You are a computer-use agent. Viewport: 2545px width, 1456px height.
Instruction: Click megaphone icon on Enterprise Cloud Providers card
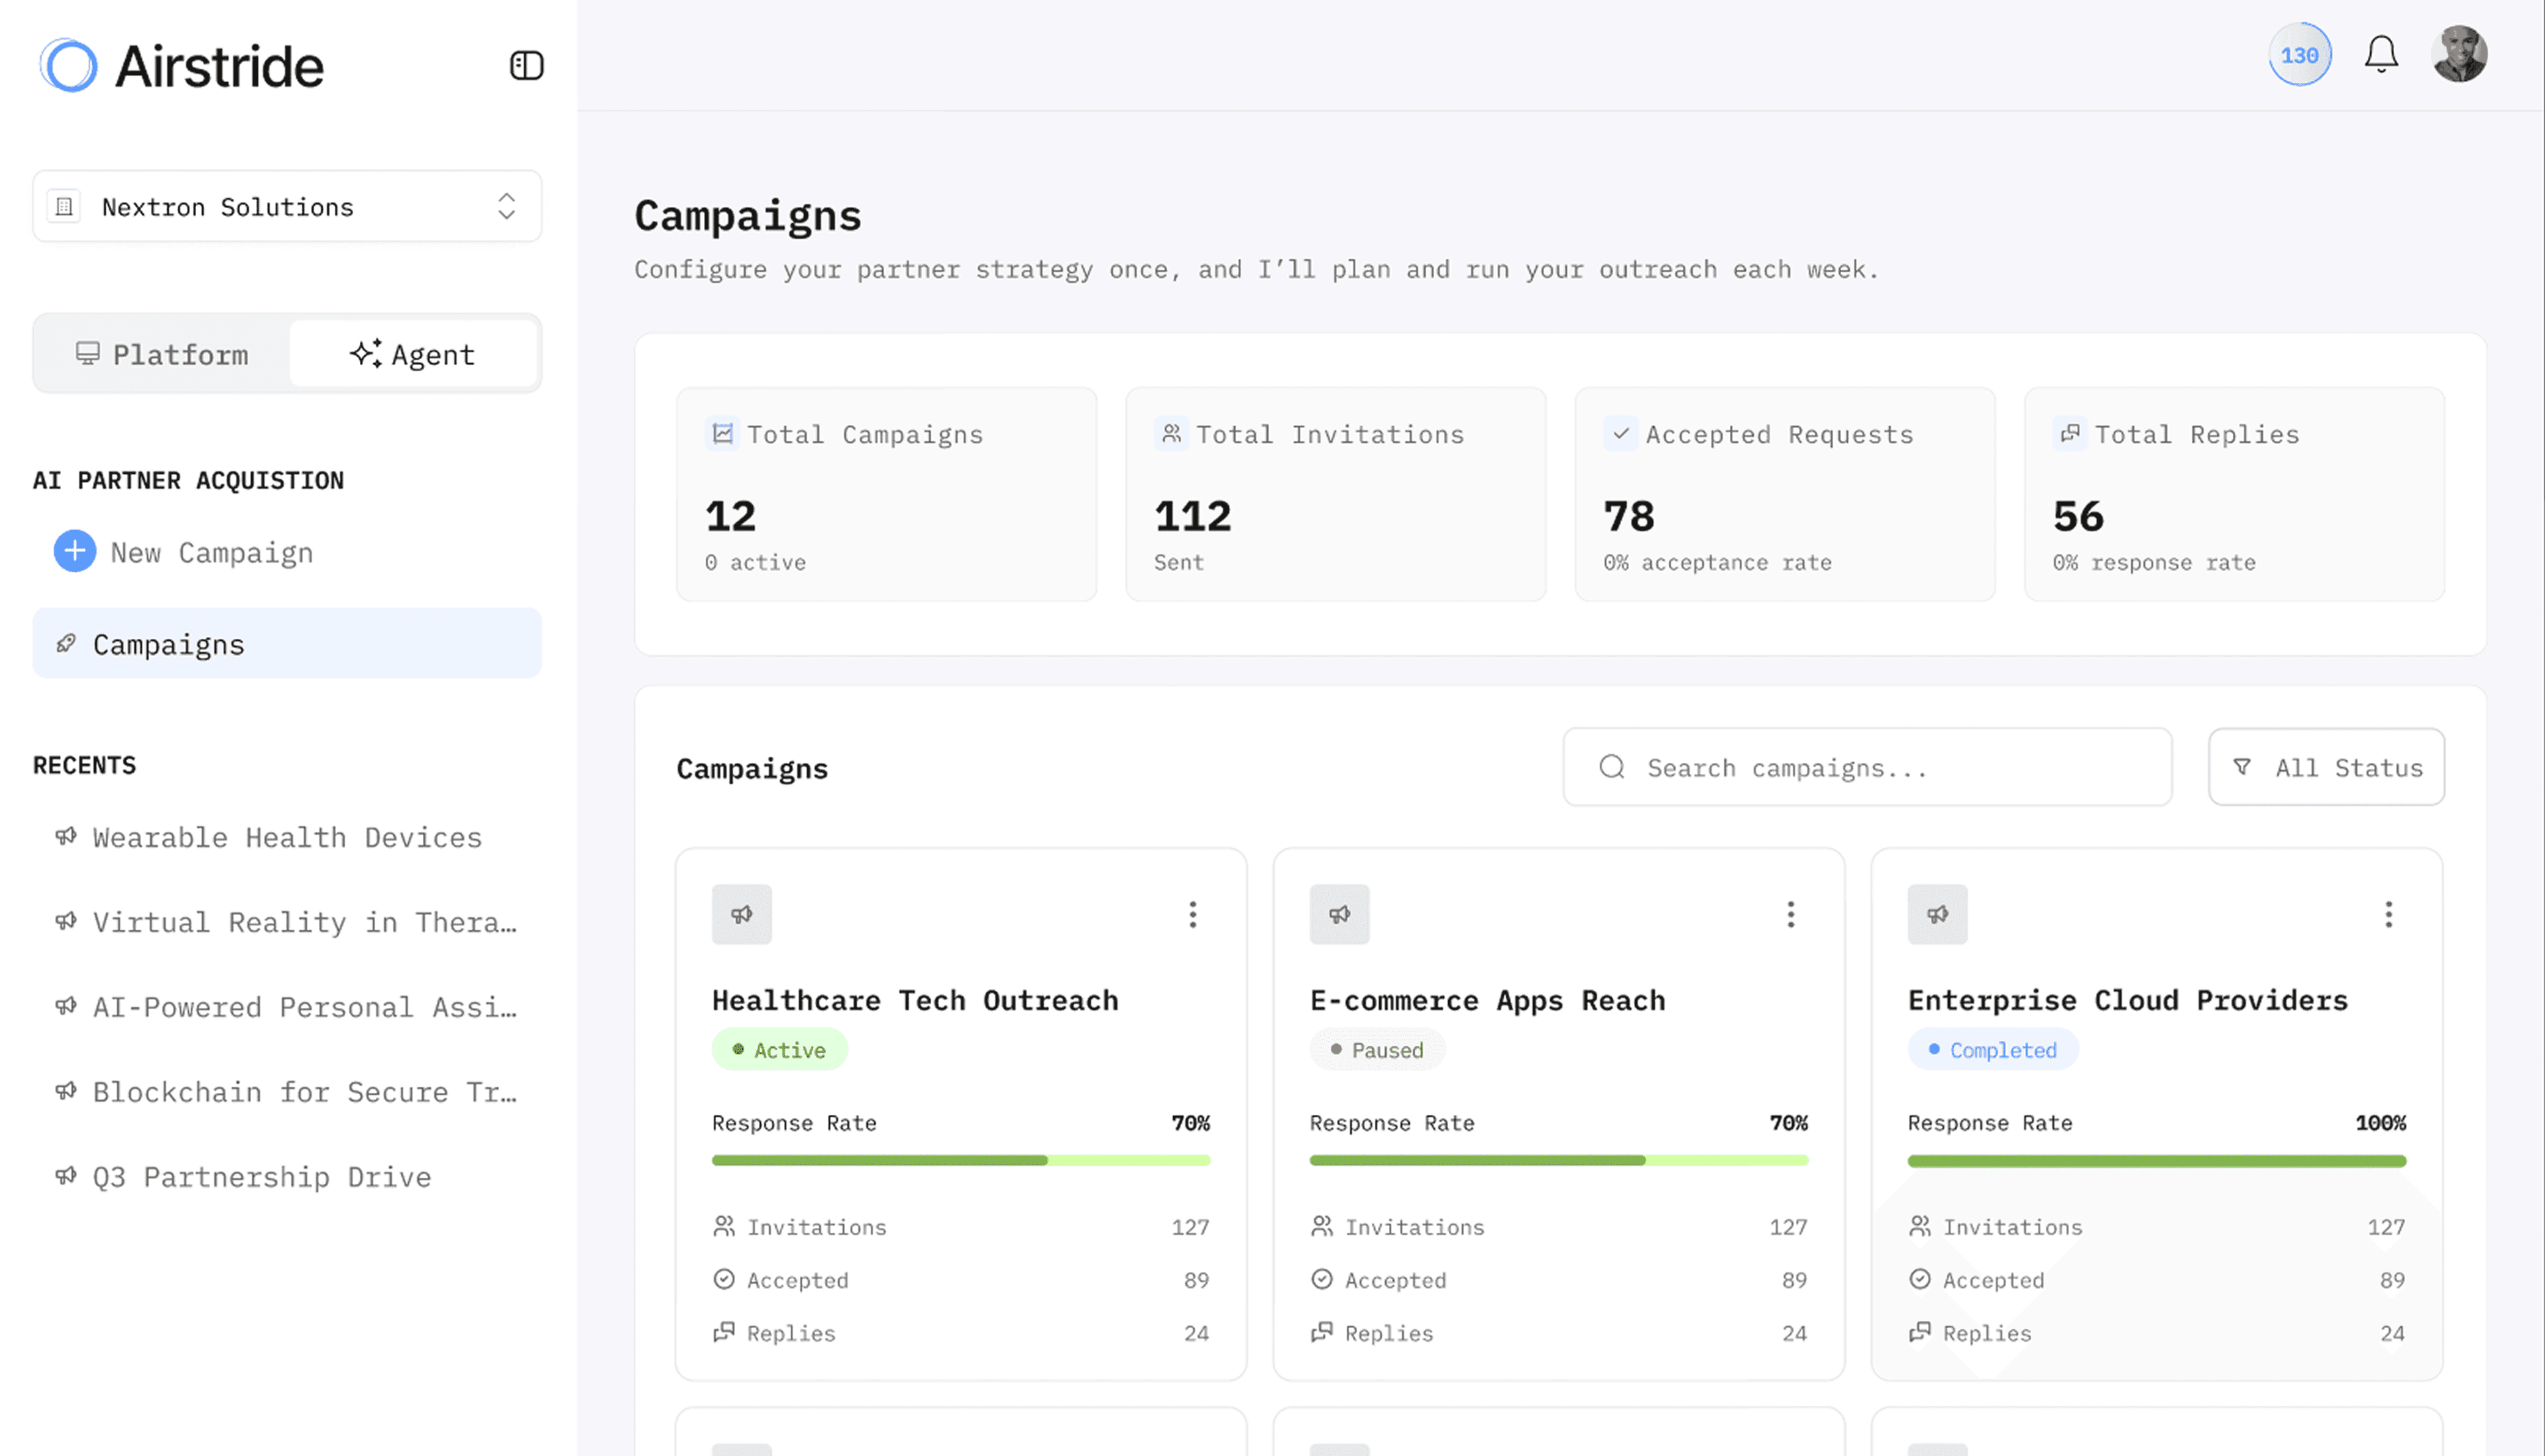[x=1937, y=914]
